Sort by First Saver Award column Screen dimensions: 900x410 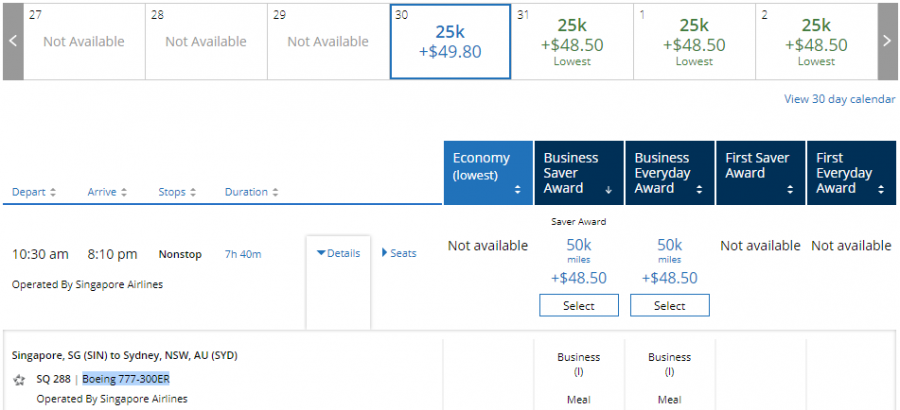click(760, 173)
